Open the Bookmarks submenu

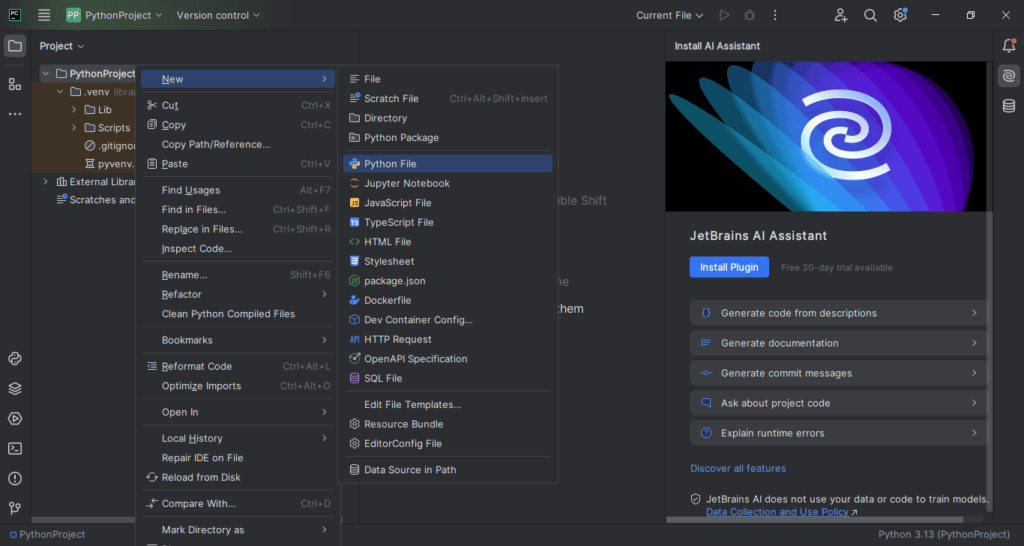[x=238, y=340]
